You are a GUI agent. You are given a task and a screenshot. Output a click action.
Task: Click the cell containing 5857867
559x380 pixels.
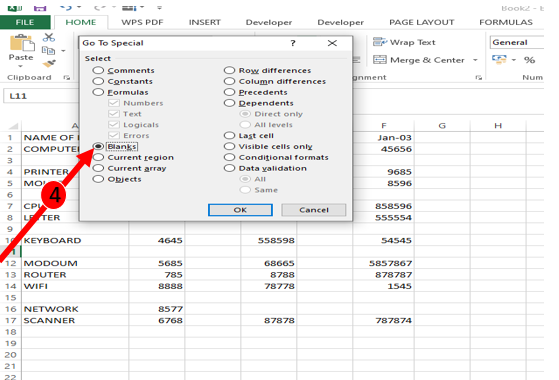383,263
